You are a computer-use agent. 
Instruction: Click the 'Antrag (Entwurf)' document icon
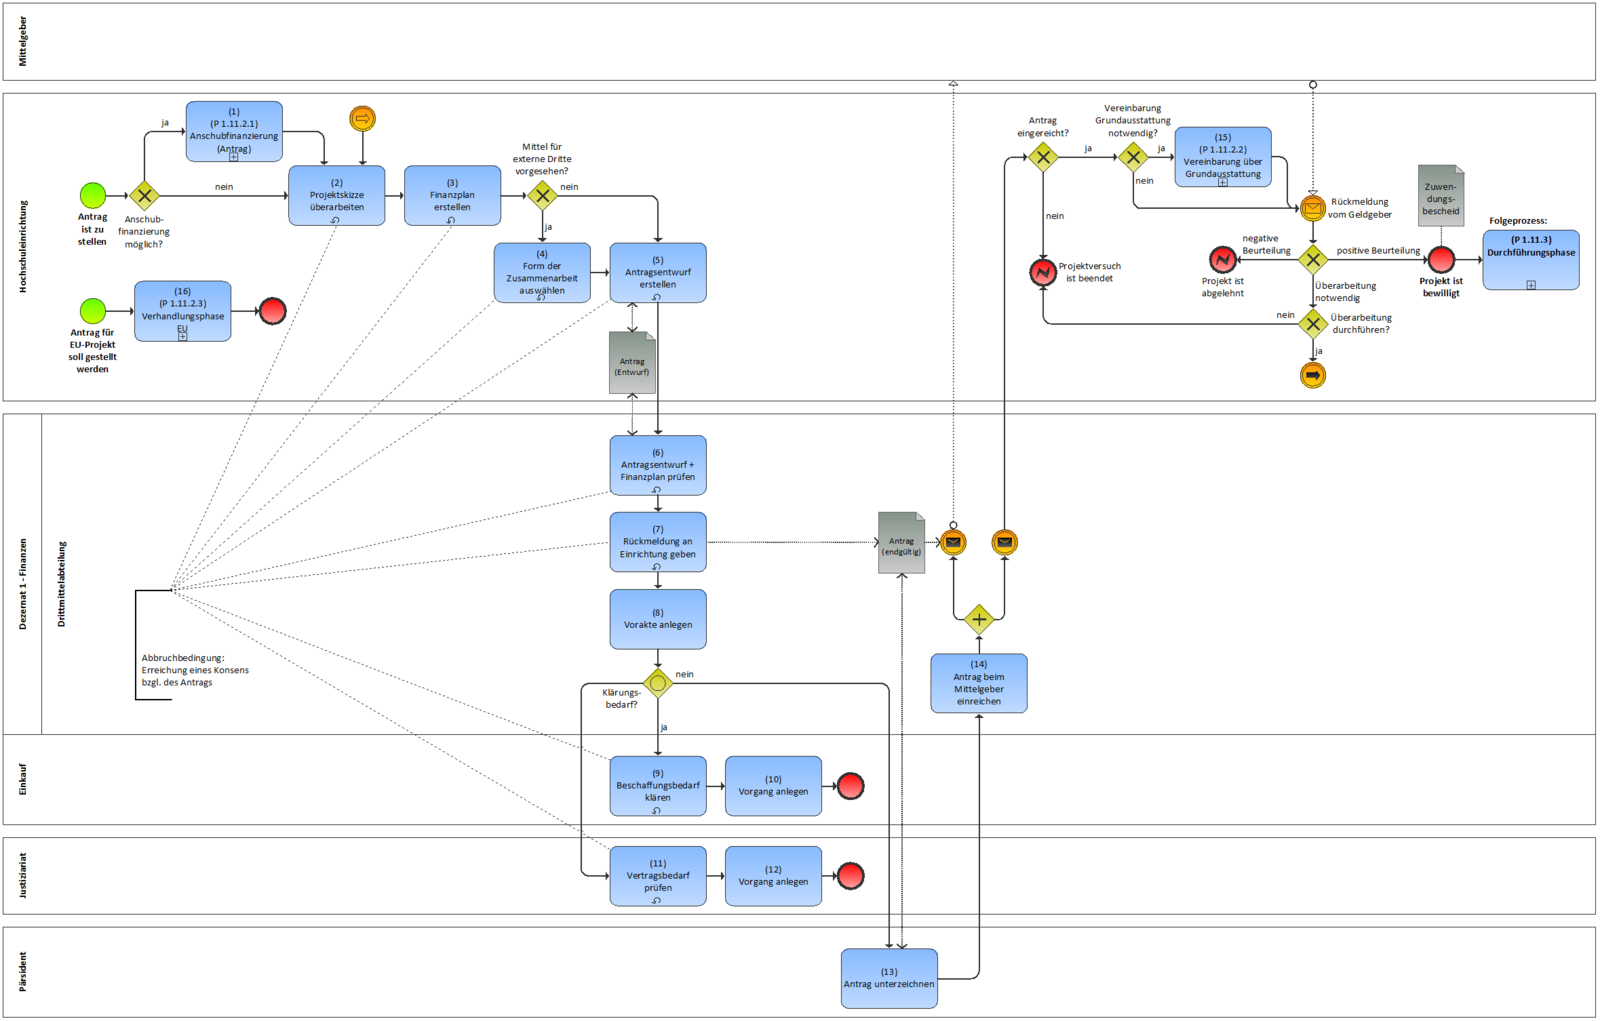pos(632,363)
